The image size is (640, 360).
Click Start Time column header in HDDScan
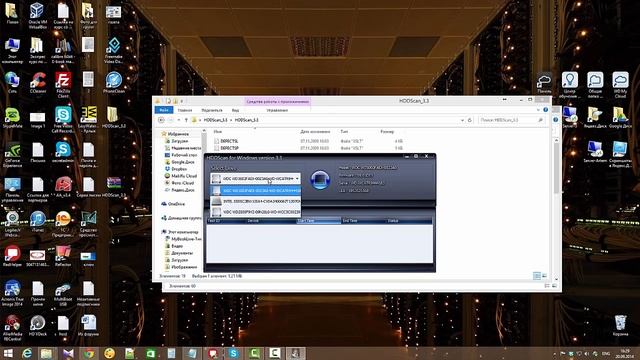(x=318, y=220)
